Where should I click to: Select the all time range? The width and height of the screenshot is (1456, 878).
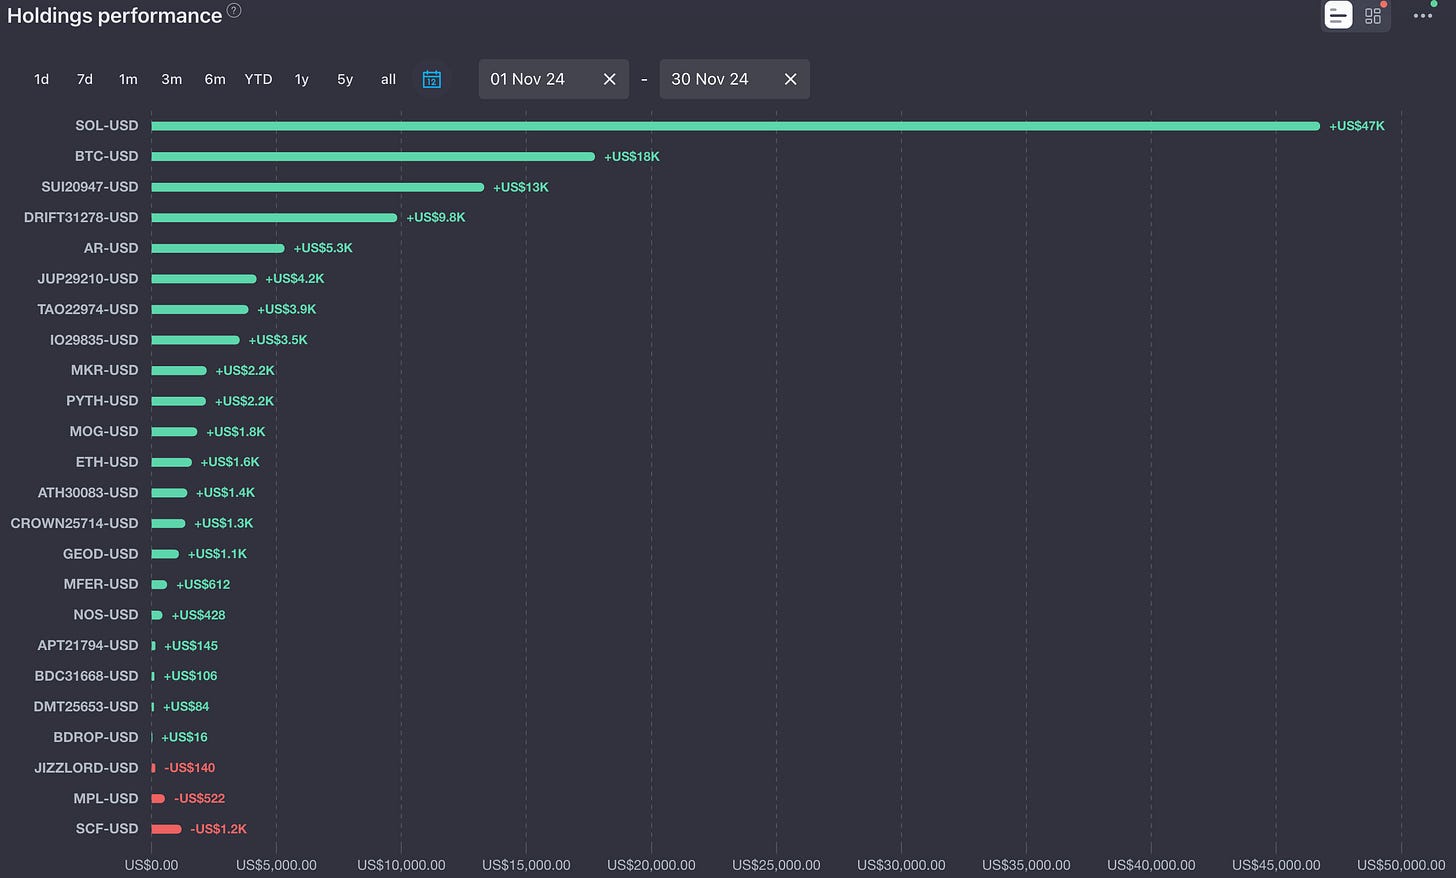[x=388, y=79]
